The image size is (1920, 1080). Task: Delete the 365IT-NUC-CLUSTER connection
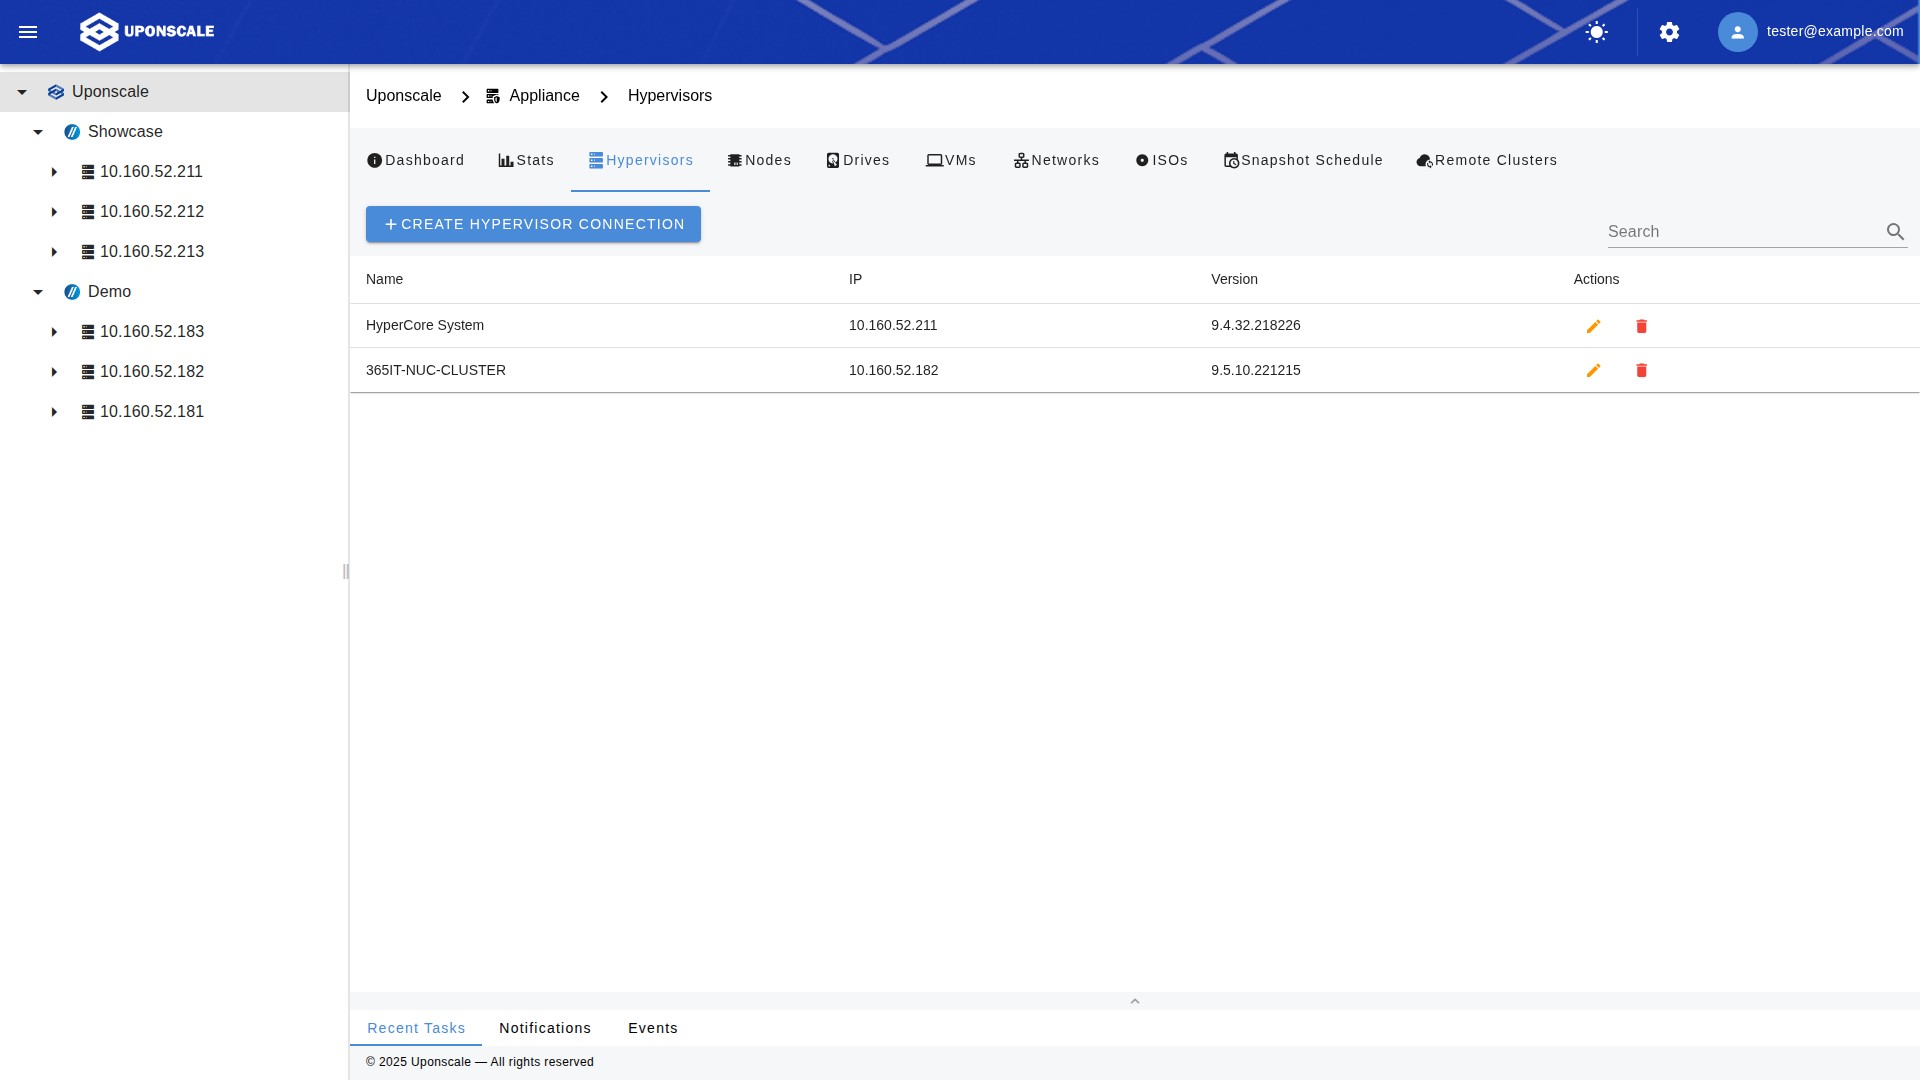1641,371
